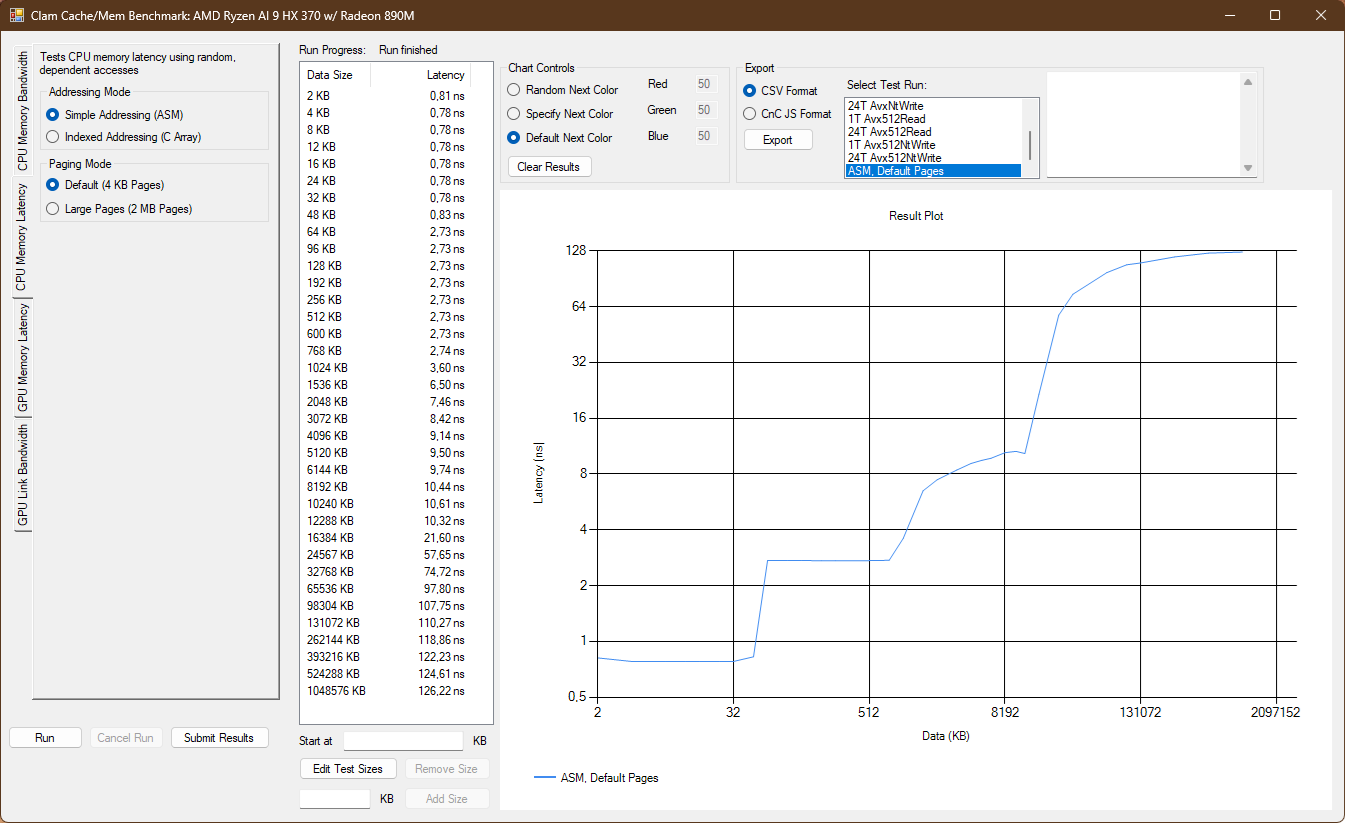Open the CPU Memory Bandwidth tab
Viewport: 1345px width, 823px height.
click(22, 113)
